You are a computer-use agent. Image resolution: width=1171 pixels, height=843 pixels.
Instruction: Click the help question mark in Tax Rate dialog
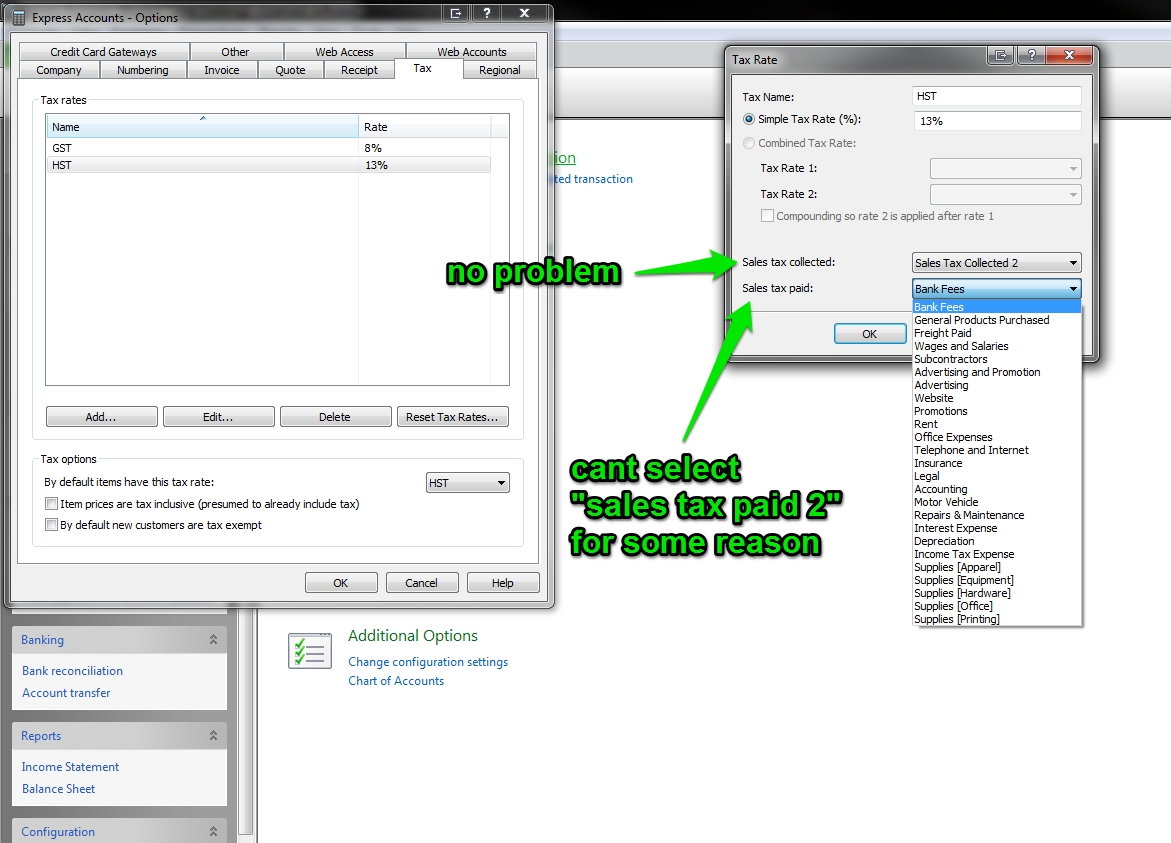1031,55
